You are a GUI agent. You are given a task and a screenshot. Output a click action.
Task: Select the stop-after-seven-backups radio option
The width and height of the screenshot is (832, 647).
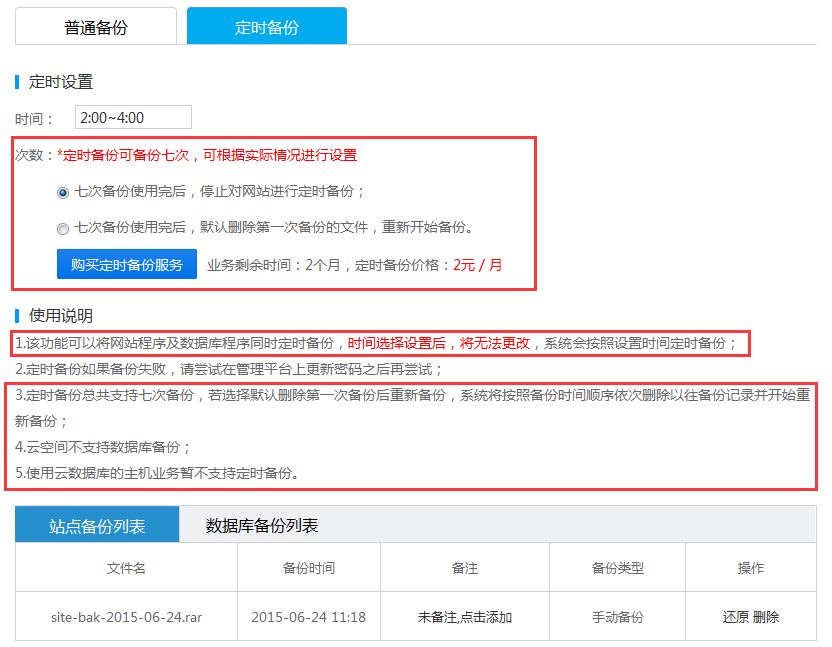[63, 192]
